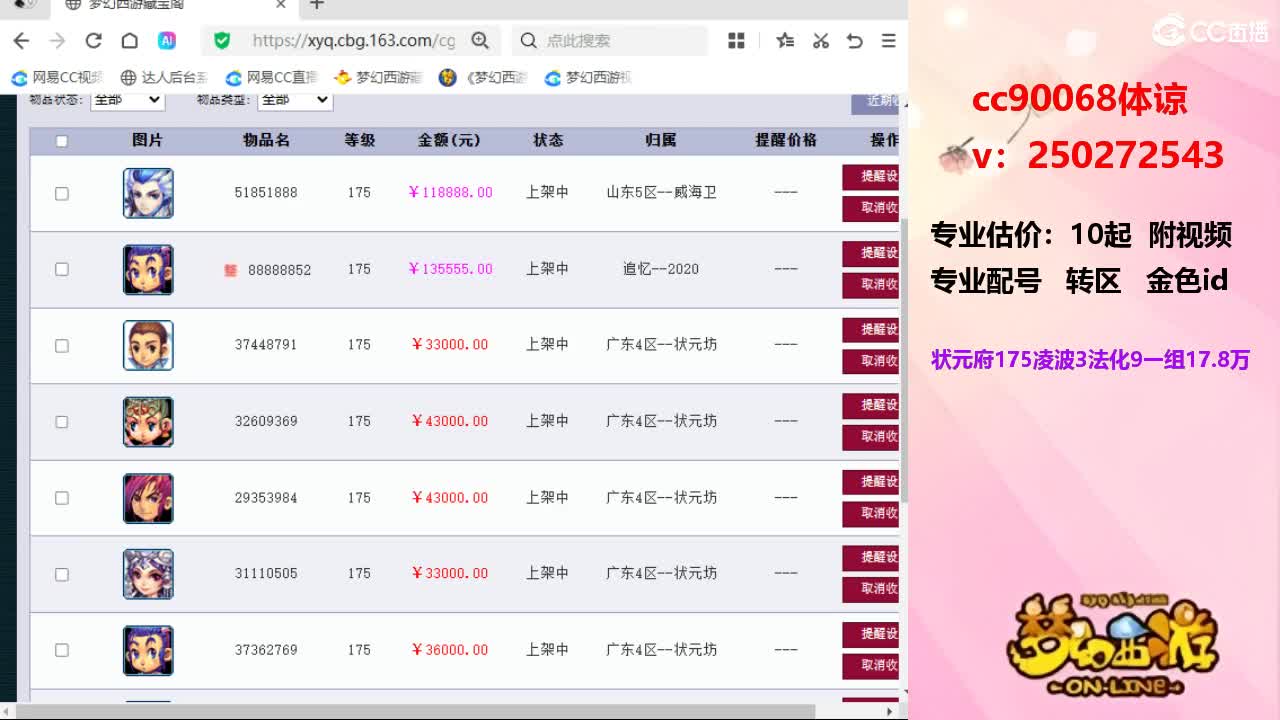
Task: Open character avatar for item 37448791
Action: [x=148, y=345]
